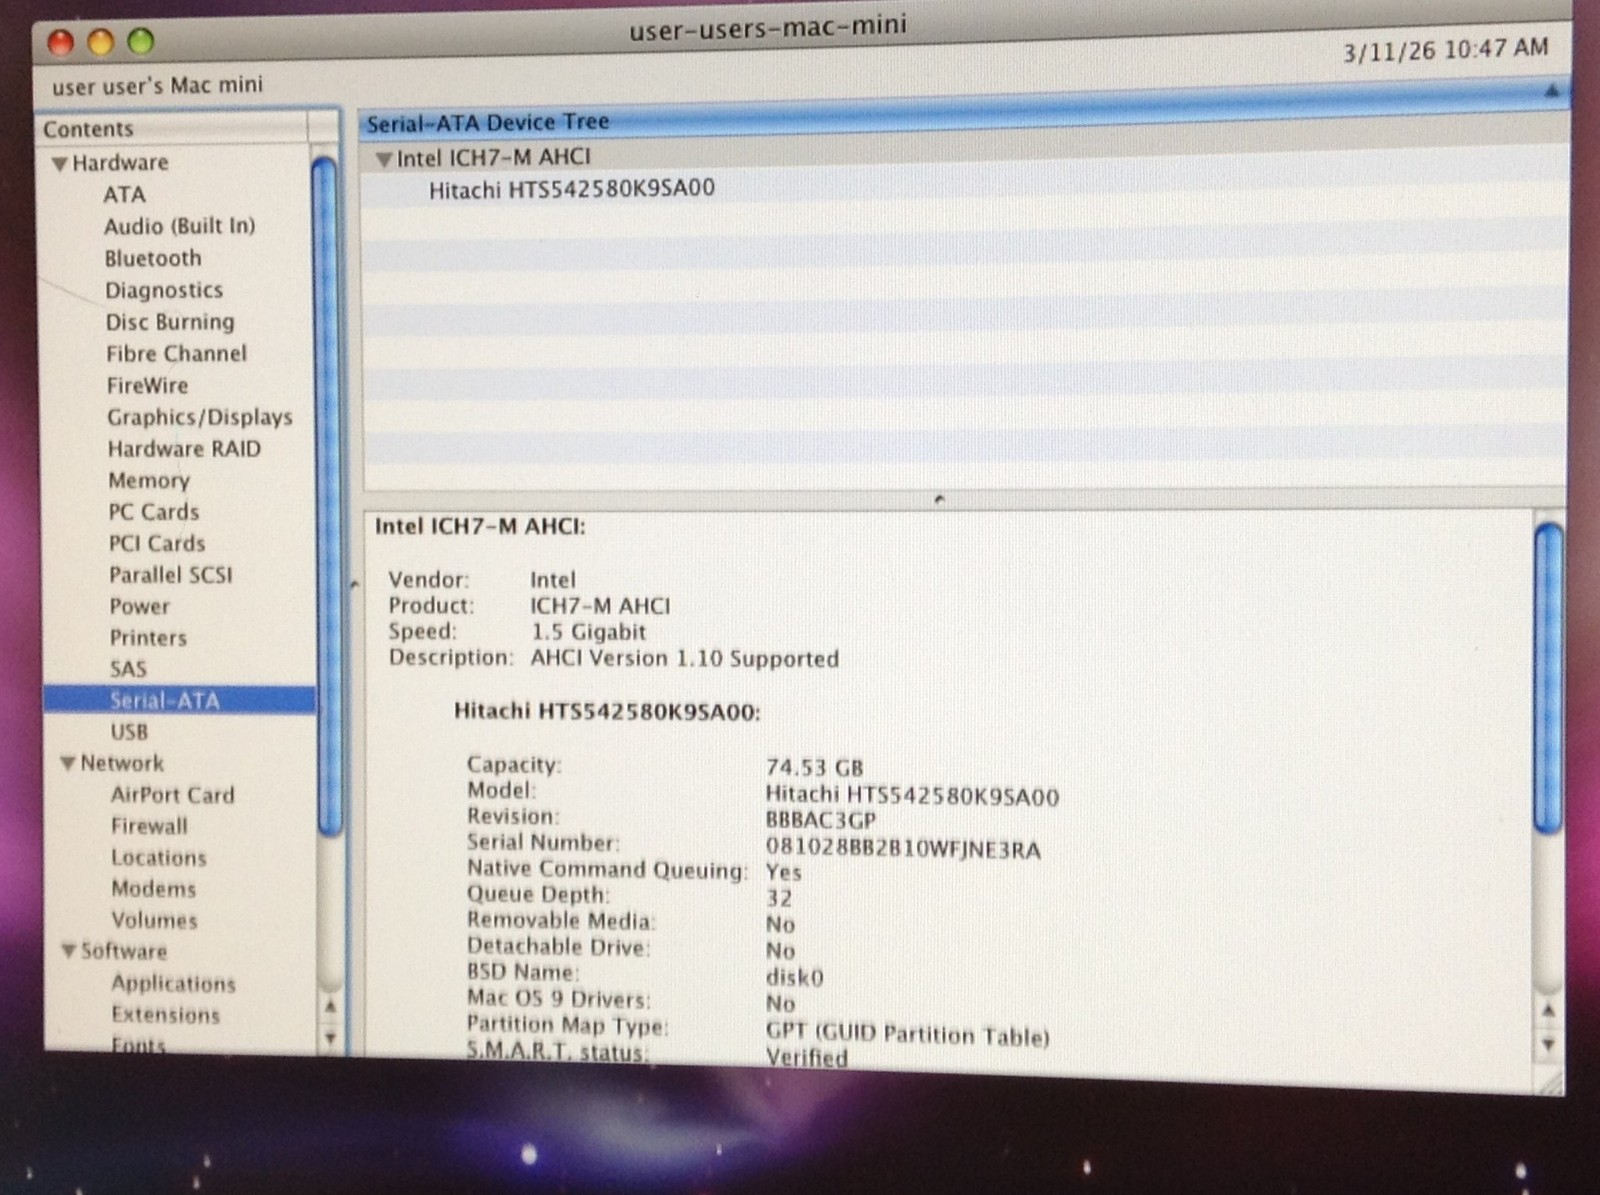Collapse the Hardware section in Contents
The width and height of the screenshot is (1600, 1195).
[x=60, y=163]
